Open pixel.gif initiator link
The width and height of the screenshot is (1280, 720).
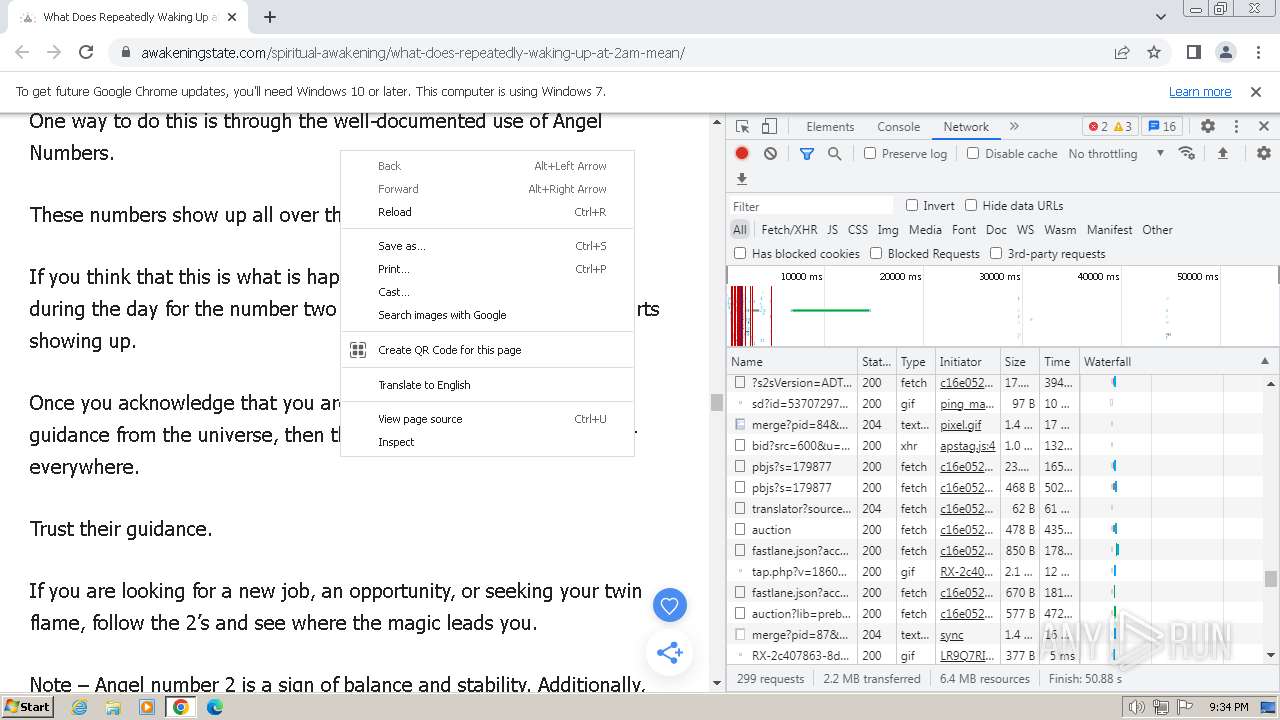pyautogui.click(x=960, y=425)
